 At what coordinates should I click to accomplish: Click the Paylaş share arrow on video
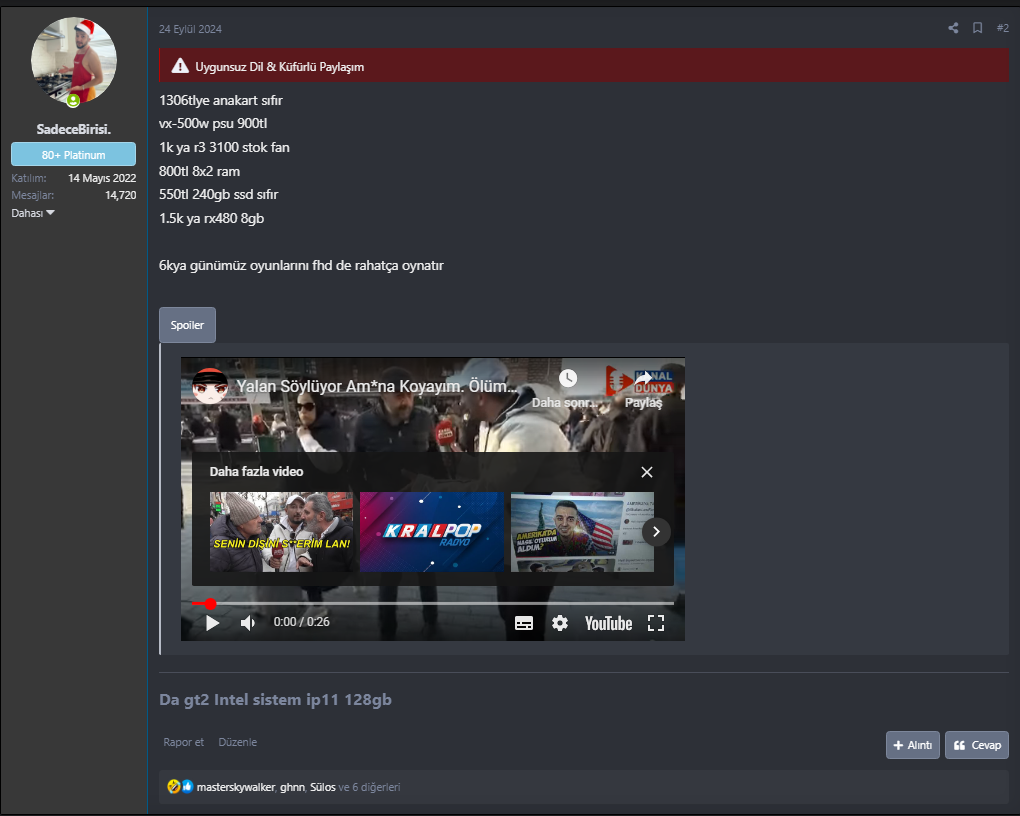[643, 379]
